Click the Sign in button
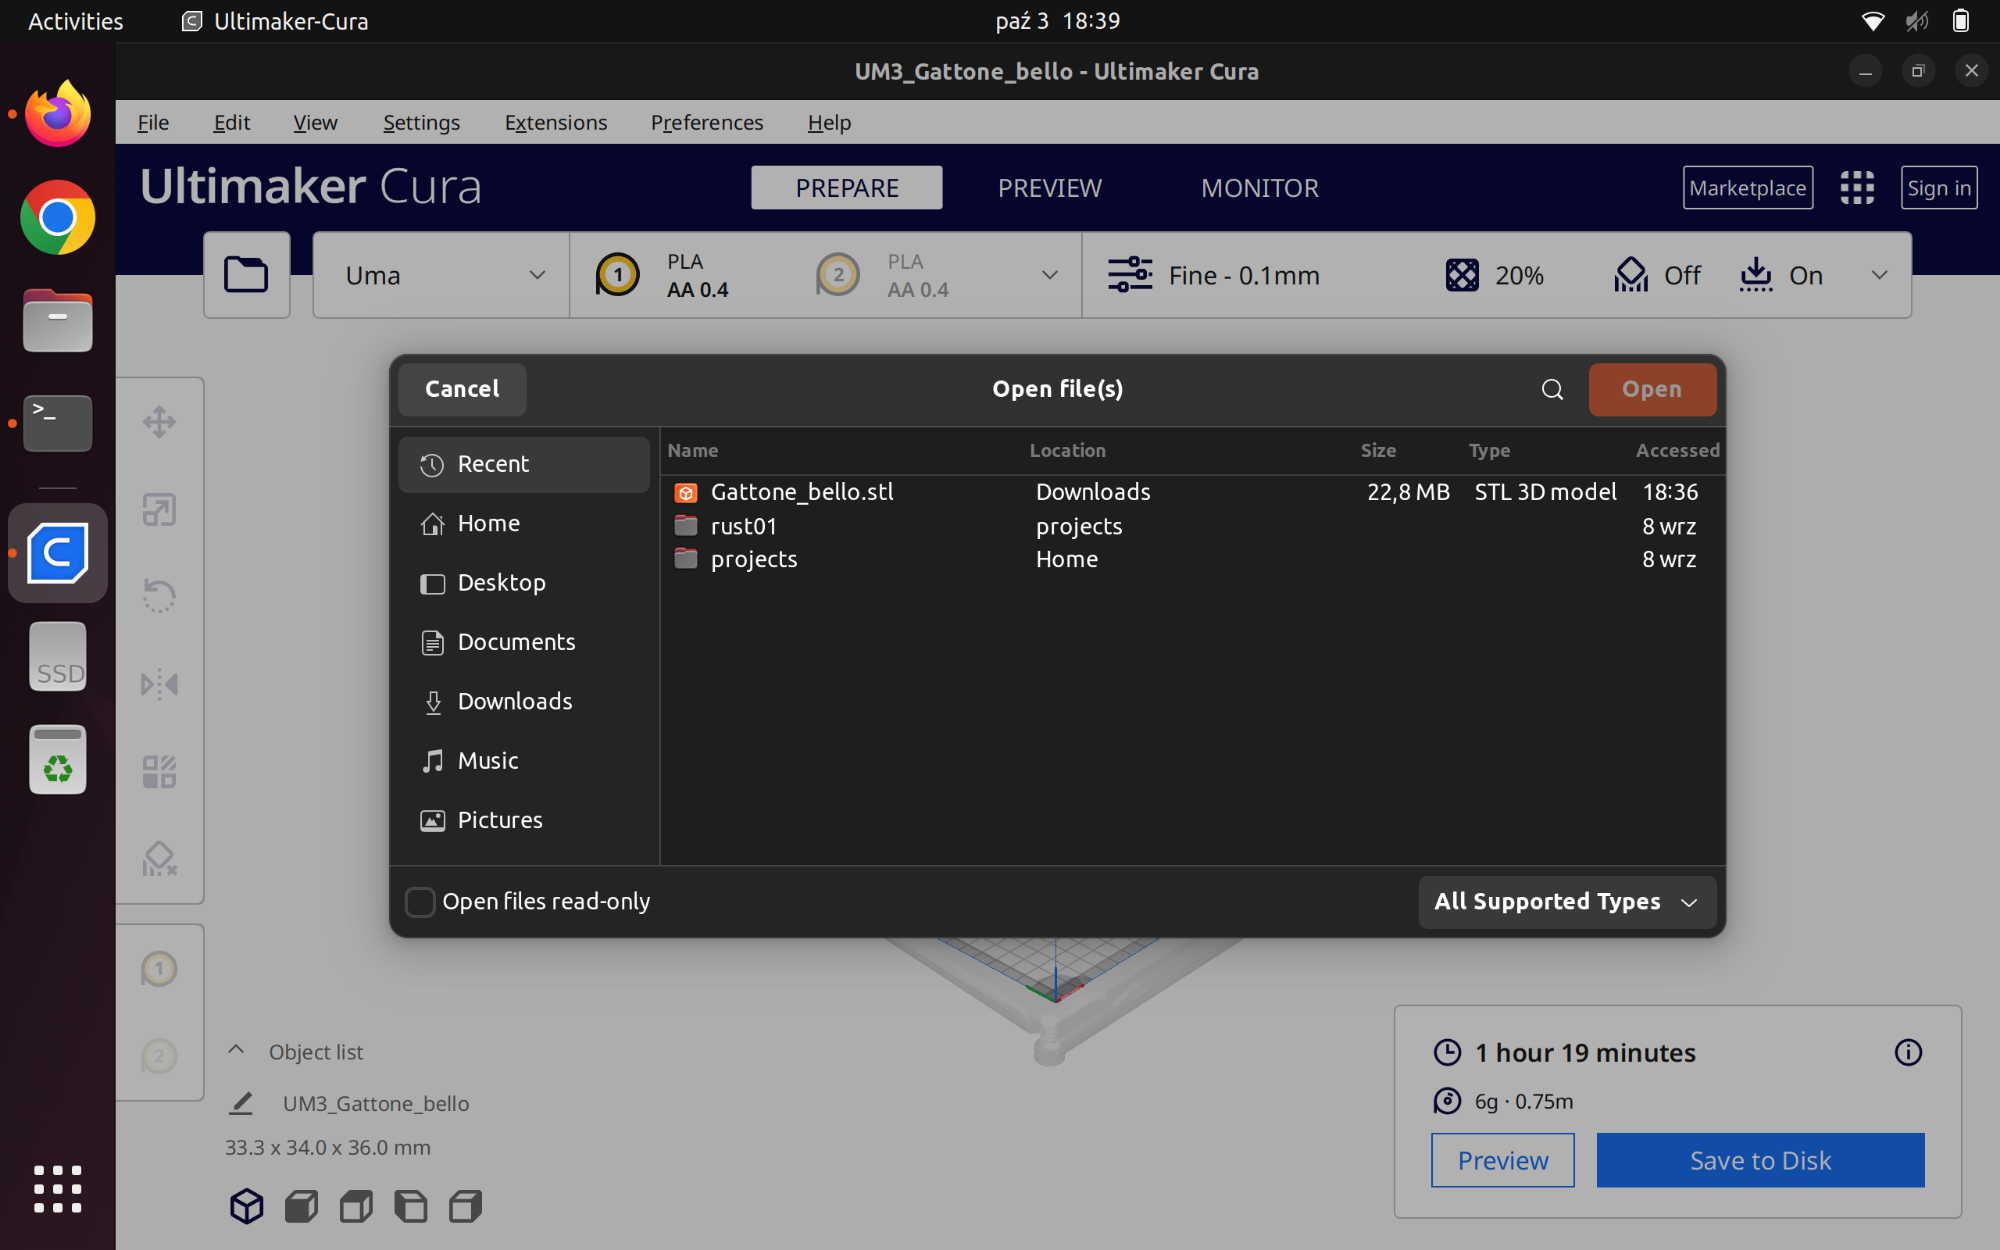Viewport: 2000px width, 1250px height. [1938, 188]
